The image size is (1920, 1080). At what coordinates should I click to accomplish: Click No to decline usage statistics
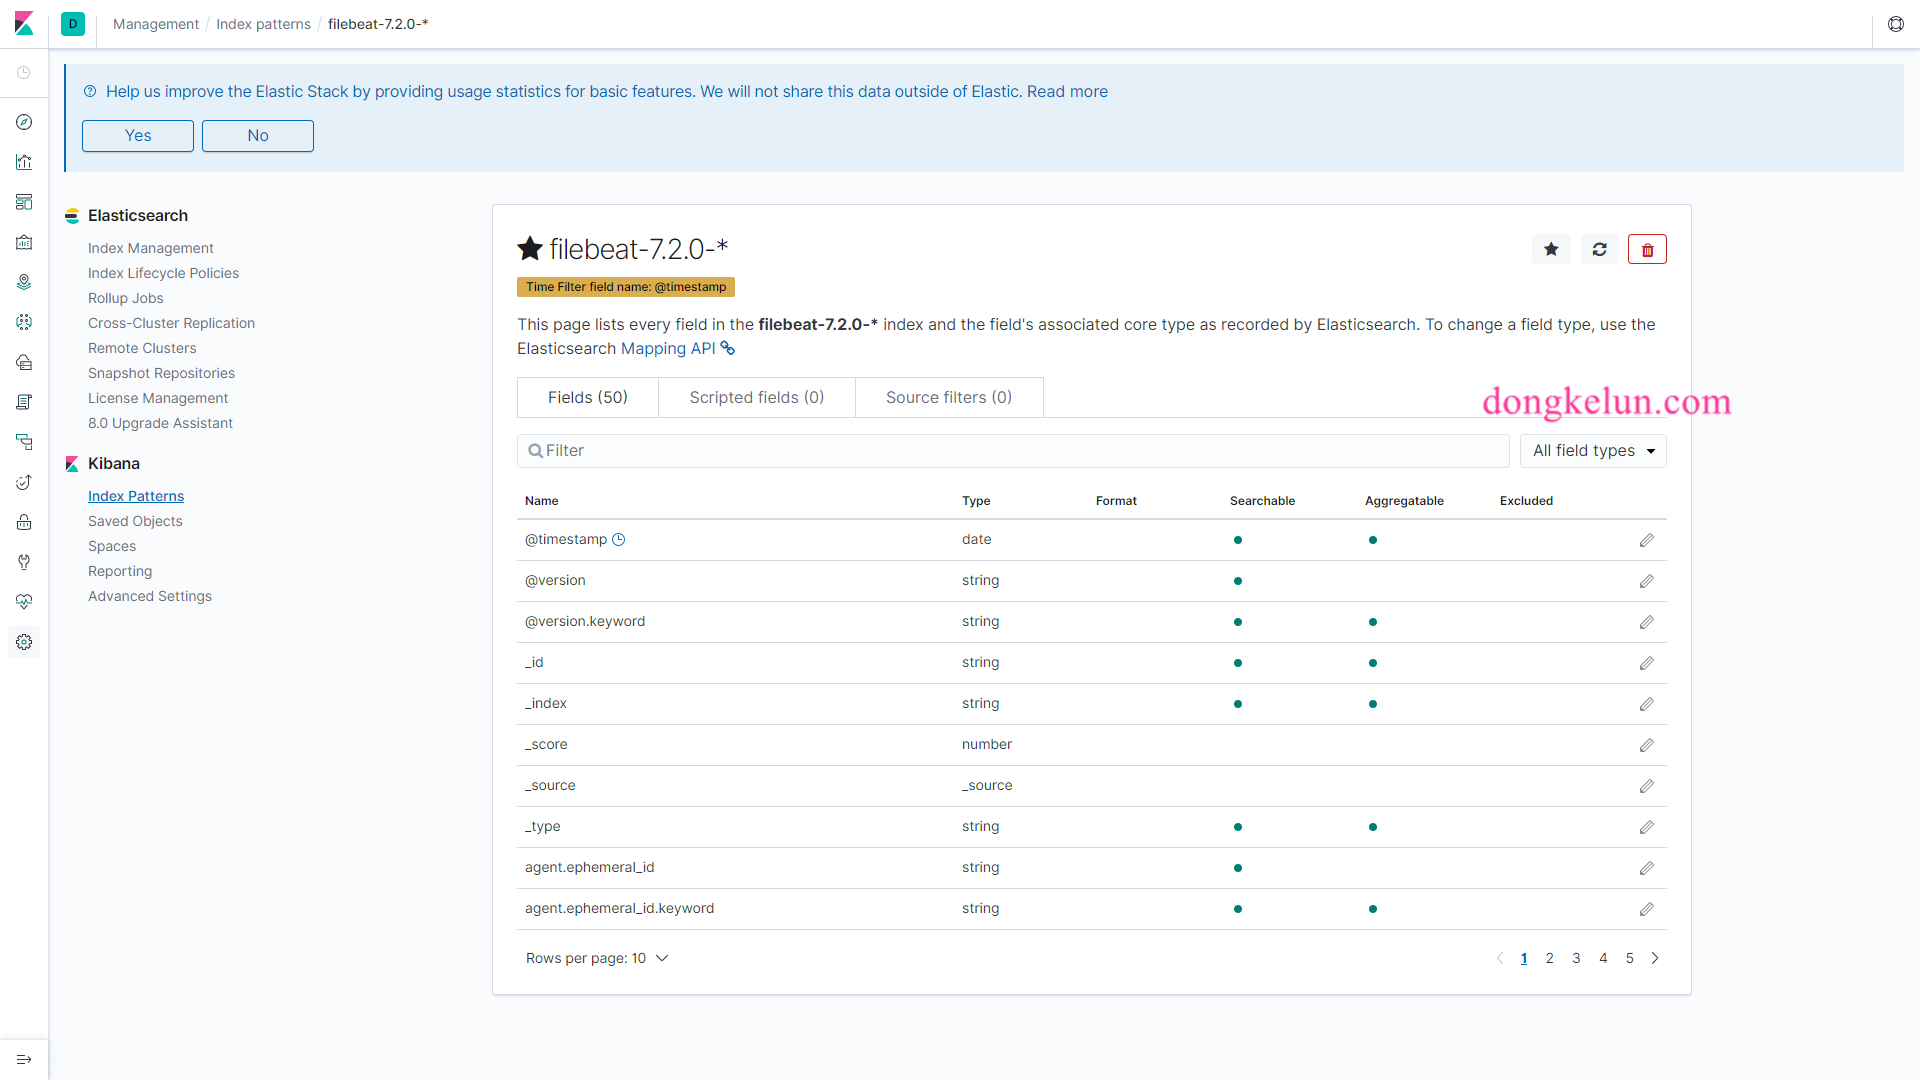[x=258, y=136]
